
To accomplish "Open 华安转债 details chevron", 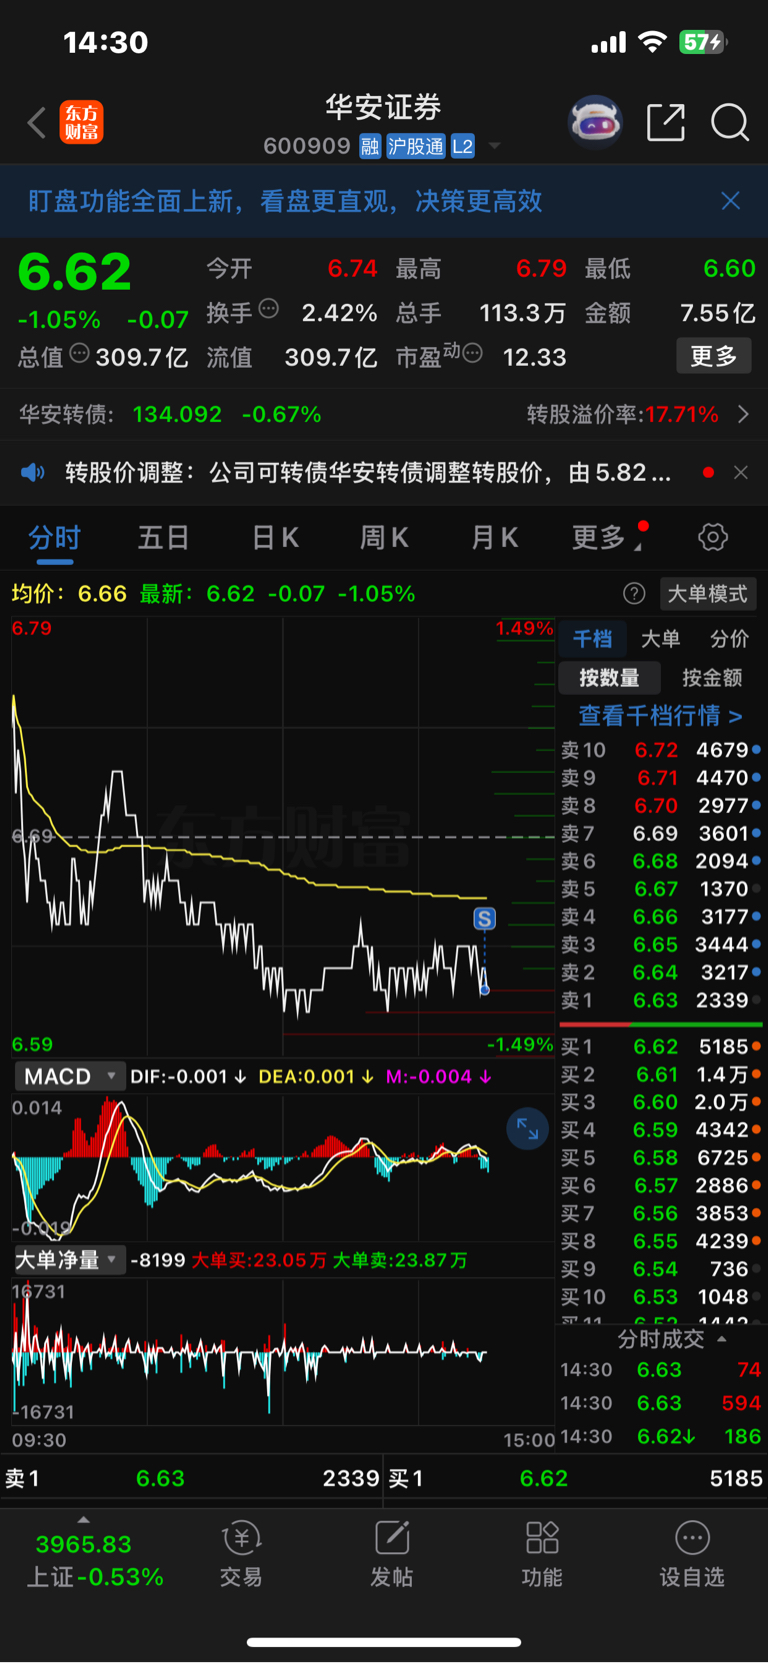I will (x=743, y=414).
